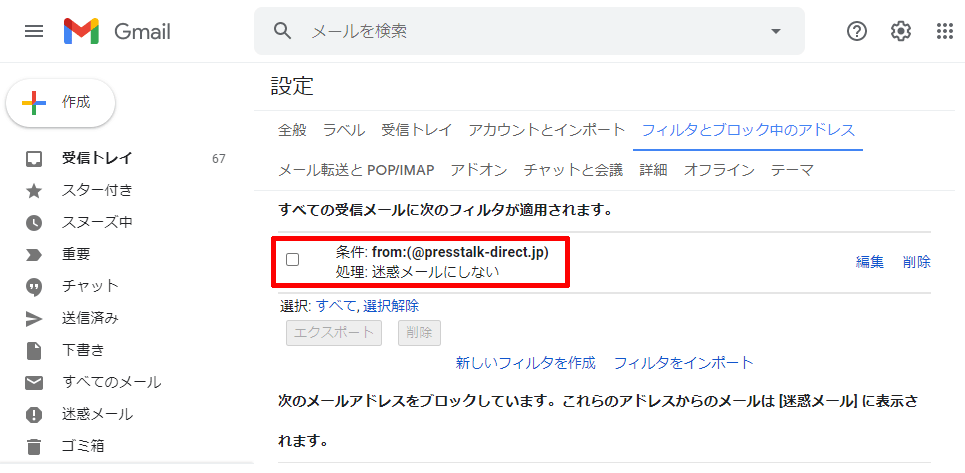The width and height of the screenshot is (965, 473).
Task: Switch to the 詳細 tab
Action: coord(653,170)
